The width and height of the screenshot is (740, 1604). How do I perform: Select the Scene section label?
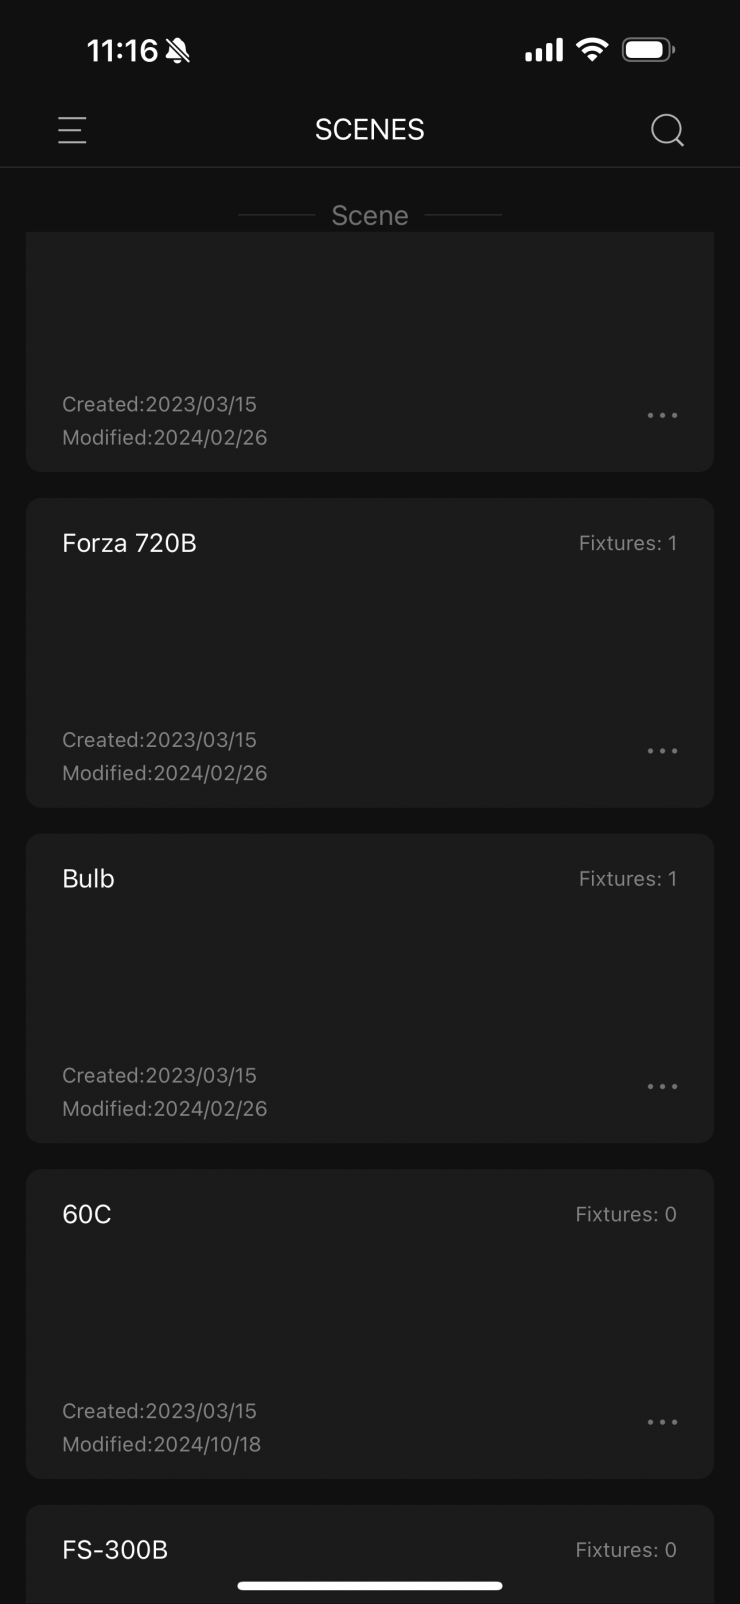click(370, 215)
